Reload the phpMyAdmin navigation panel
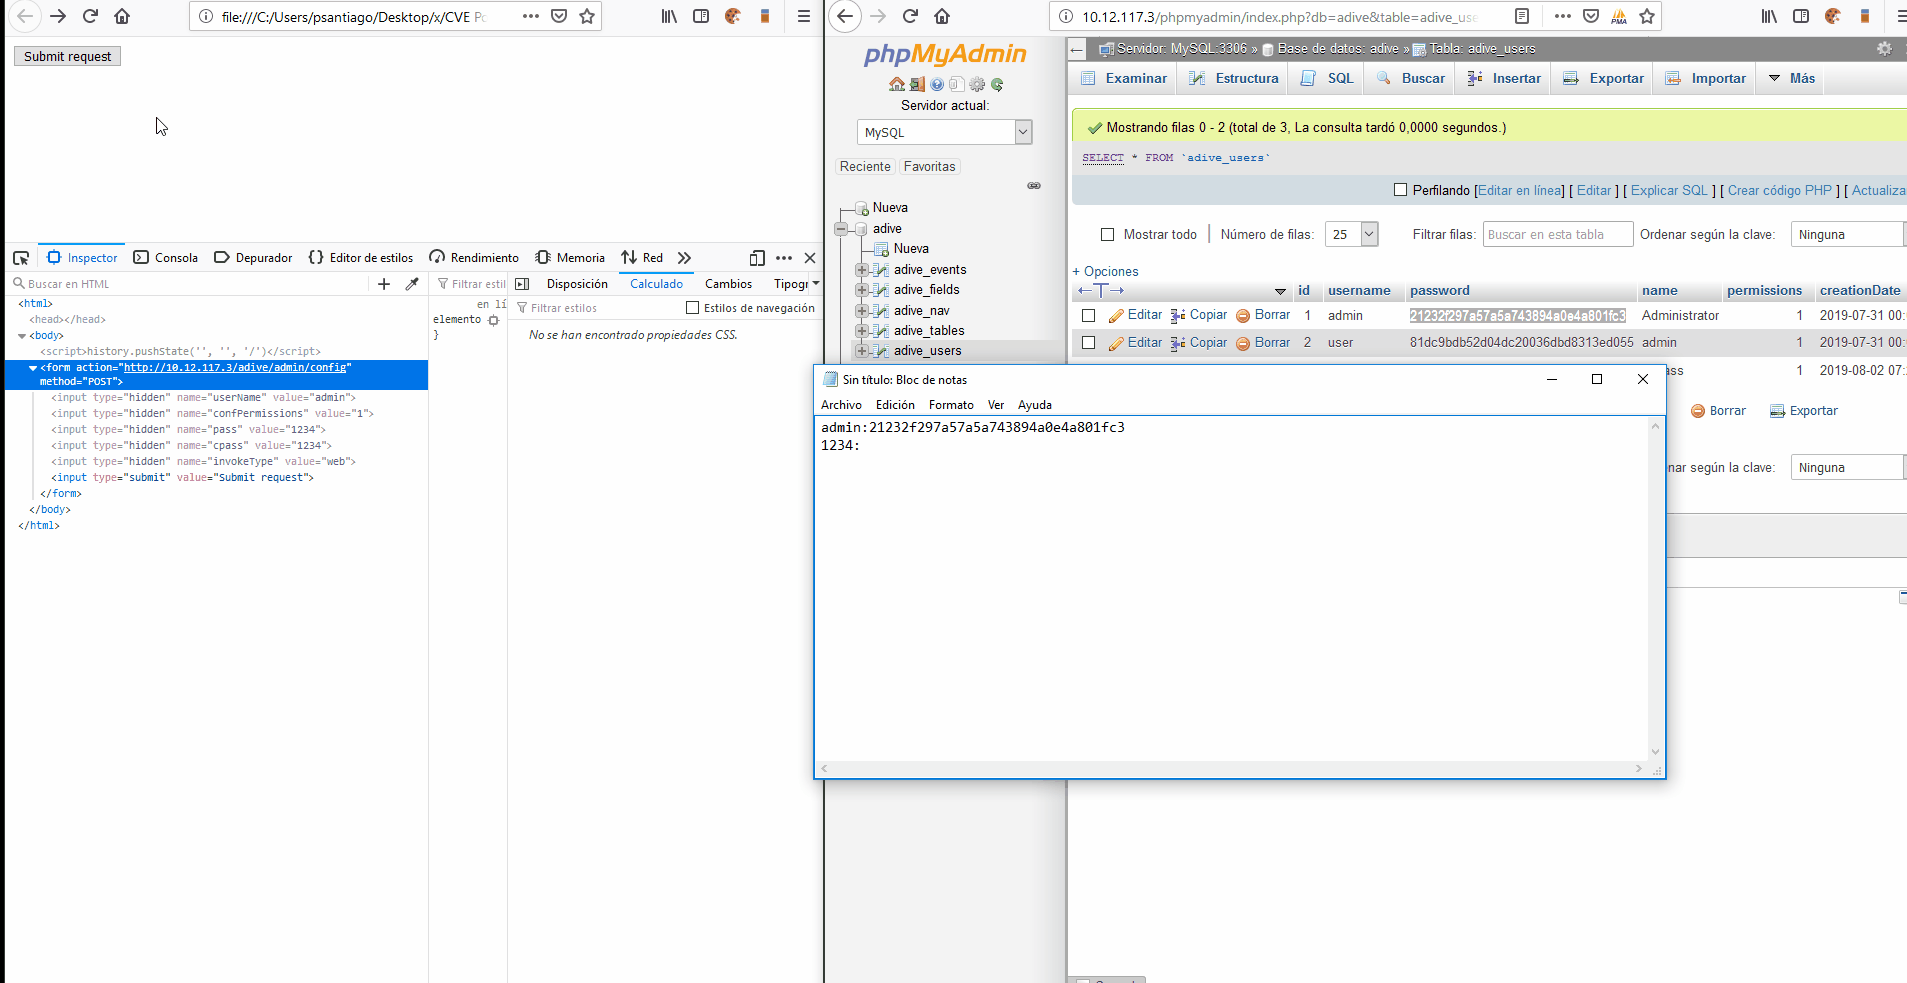 [x=997, y=85]
